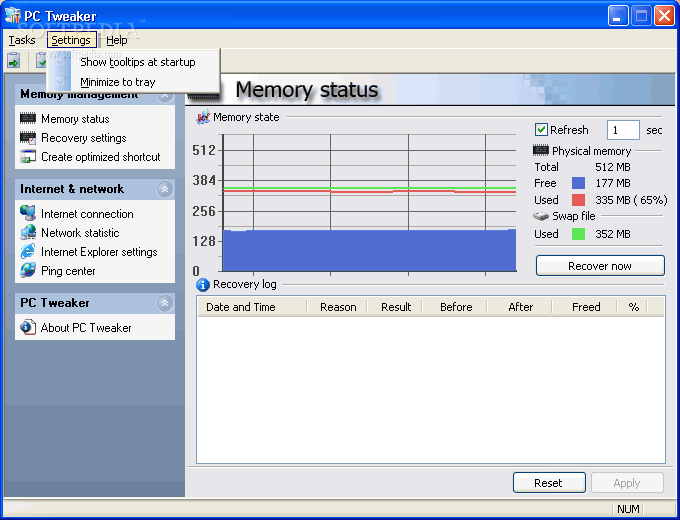The image size is (680, 520).
Task: Collapse the PC Tweaker sidebar panel
Action: click(x=165, y=303)
